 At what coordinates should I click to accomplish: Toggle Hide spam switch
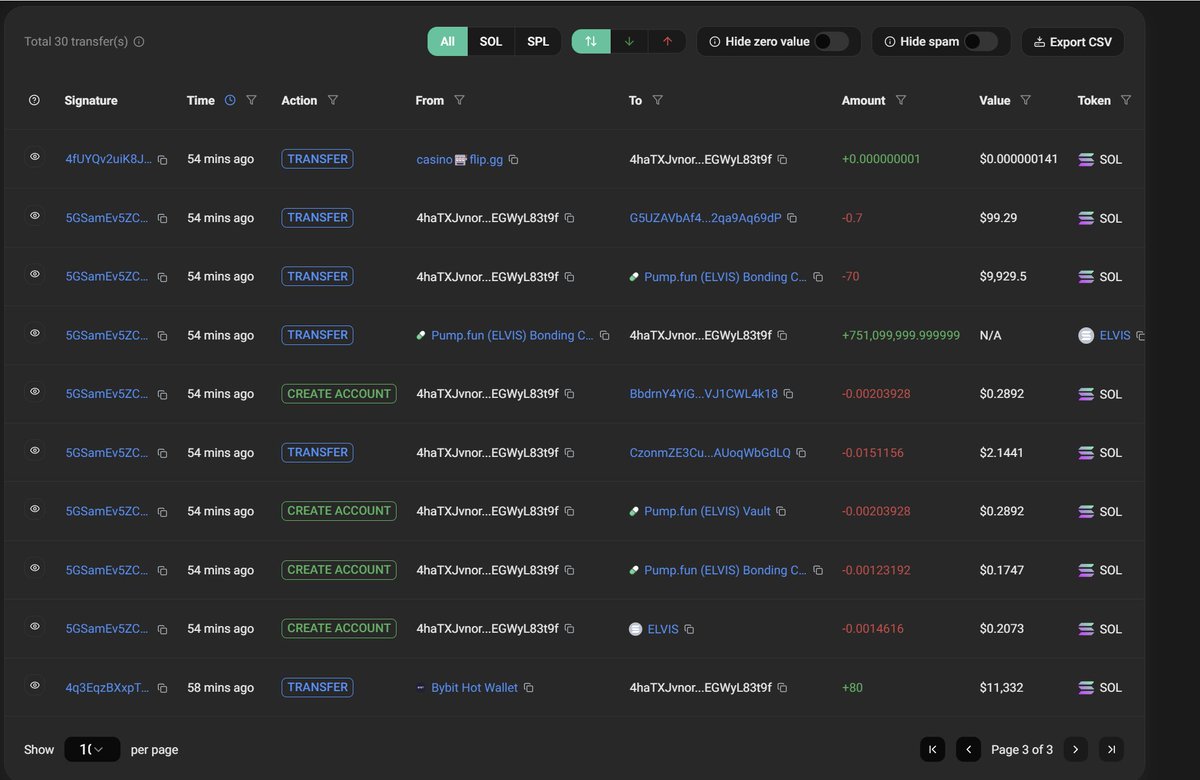(x=981, y=41)
